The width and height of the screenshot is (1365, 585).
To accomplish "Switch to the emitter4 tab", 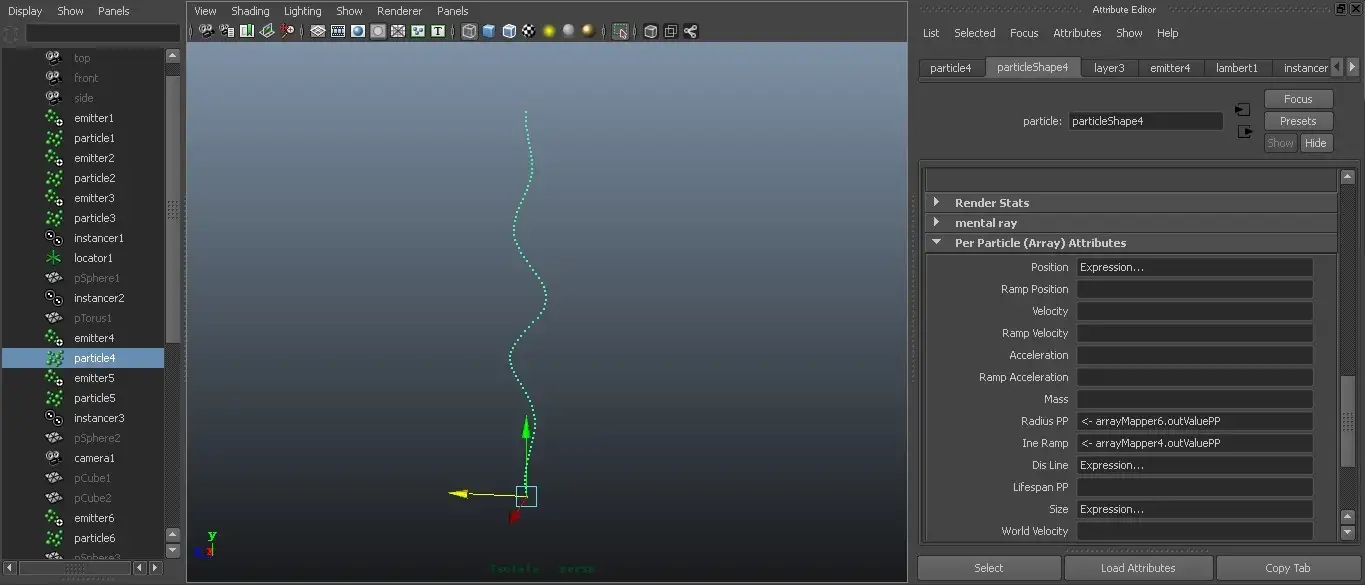I will tap(1170, 68).
